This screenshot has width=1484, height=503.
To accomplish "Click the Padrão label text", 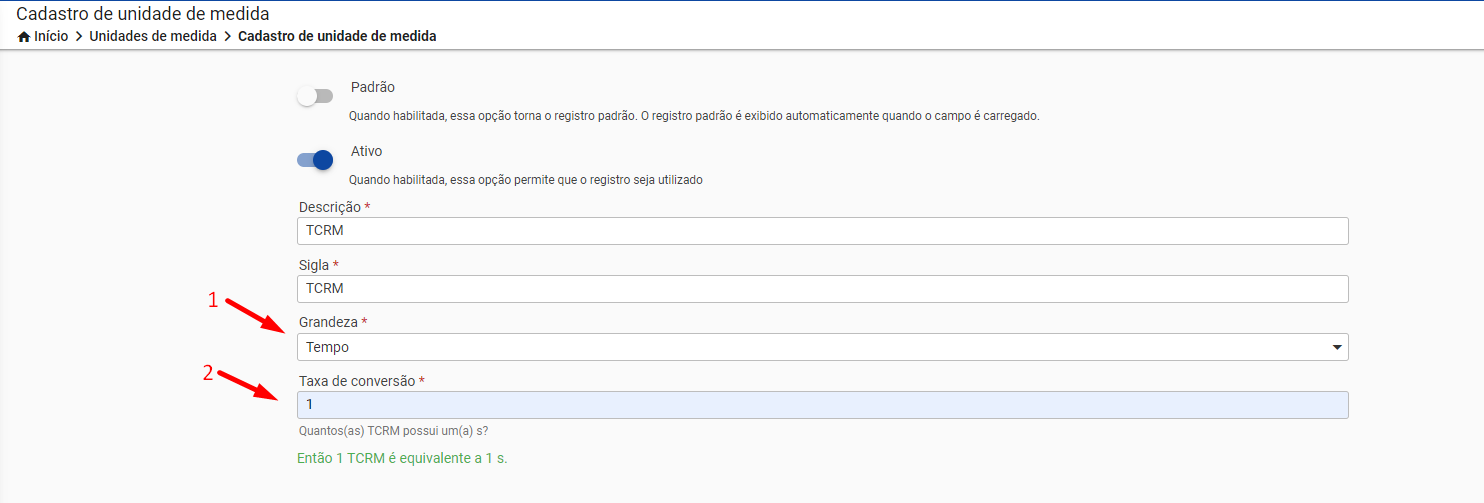I will tap(373, 88).
